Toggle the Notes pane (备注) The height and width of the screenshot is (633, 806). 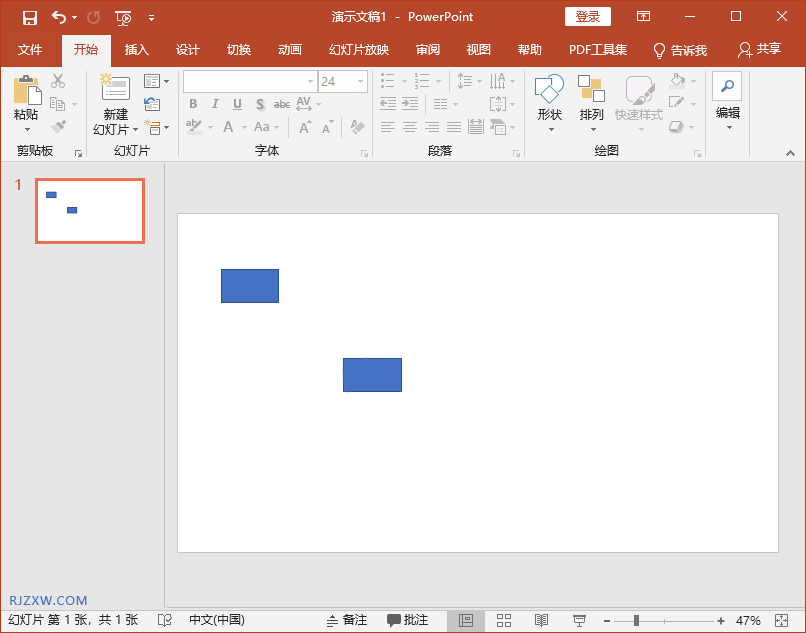(x=347, y=621)
